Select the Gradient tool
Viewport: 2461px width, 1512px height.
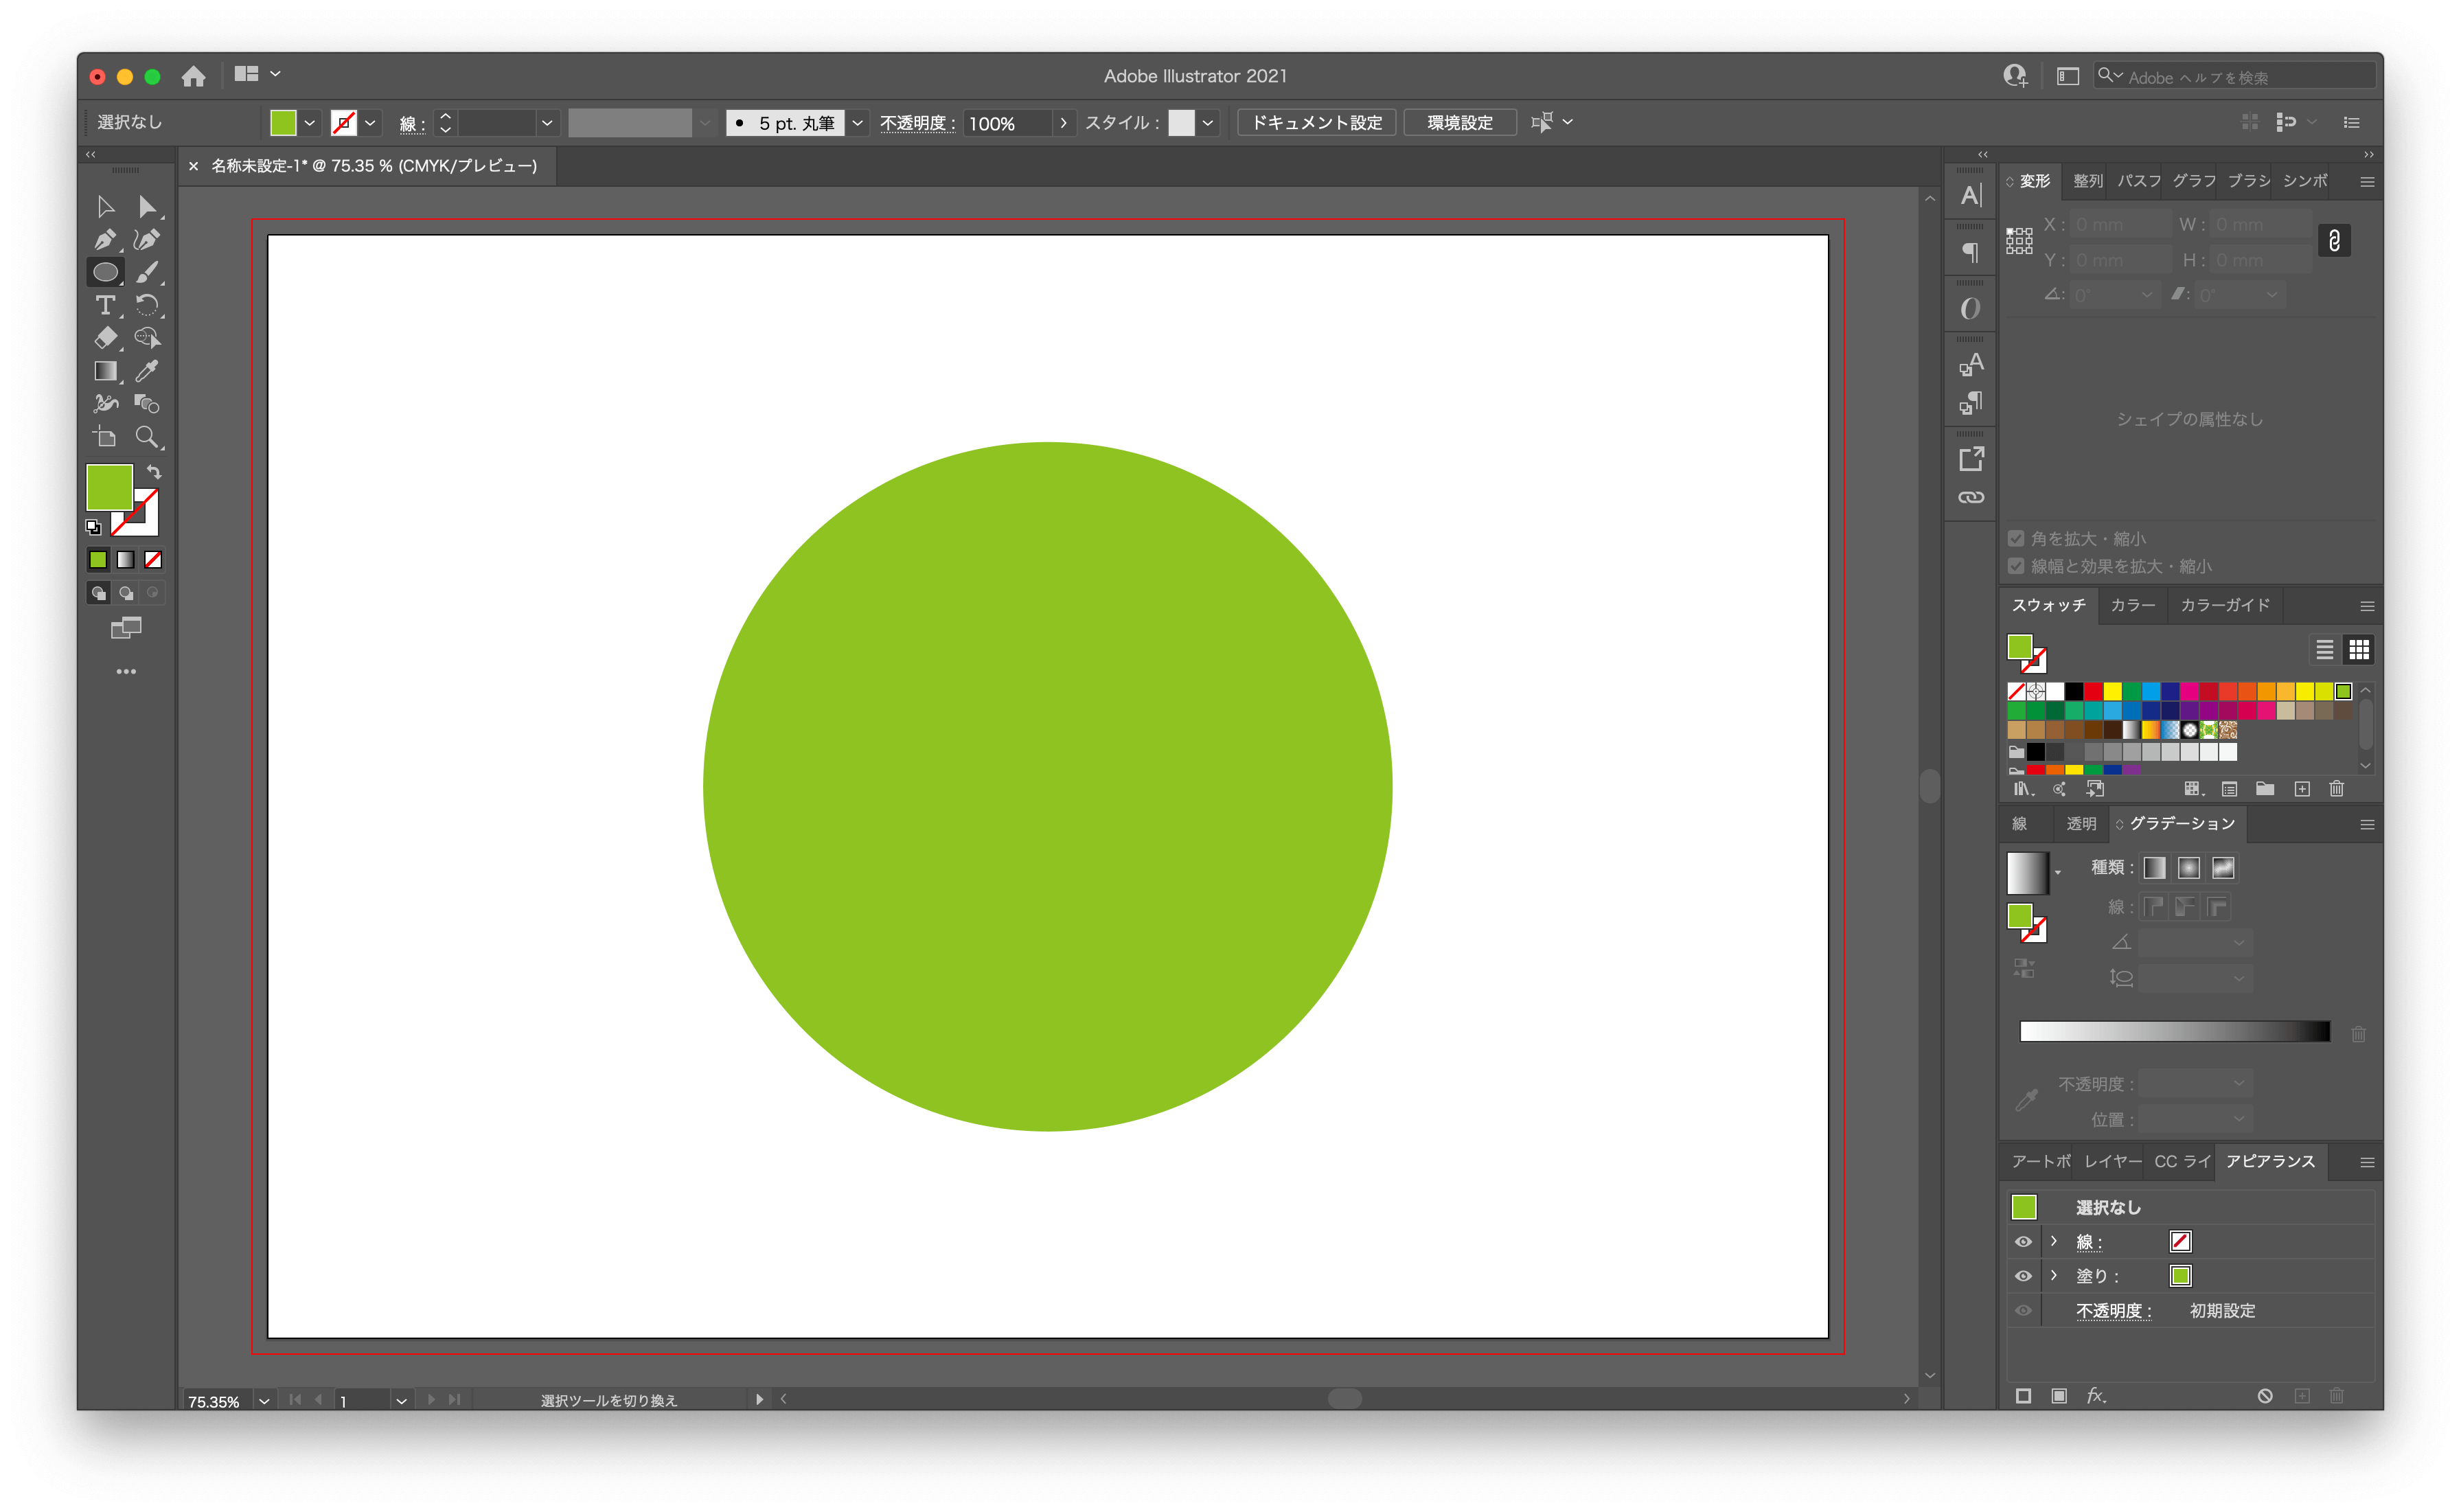(x=105, y=371)
